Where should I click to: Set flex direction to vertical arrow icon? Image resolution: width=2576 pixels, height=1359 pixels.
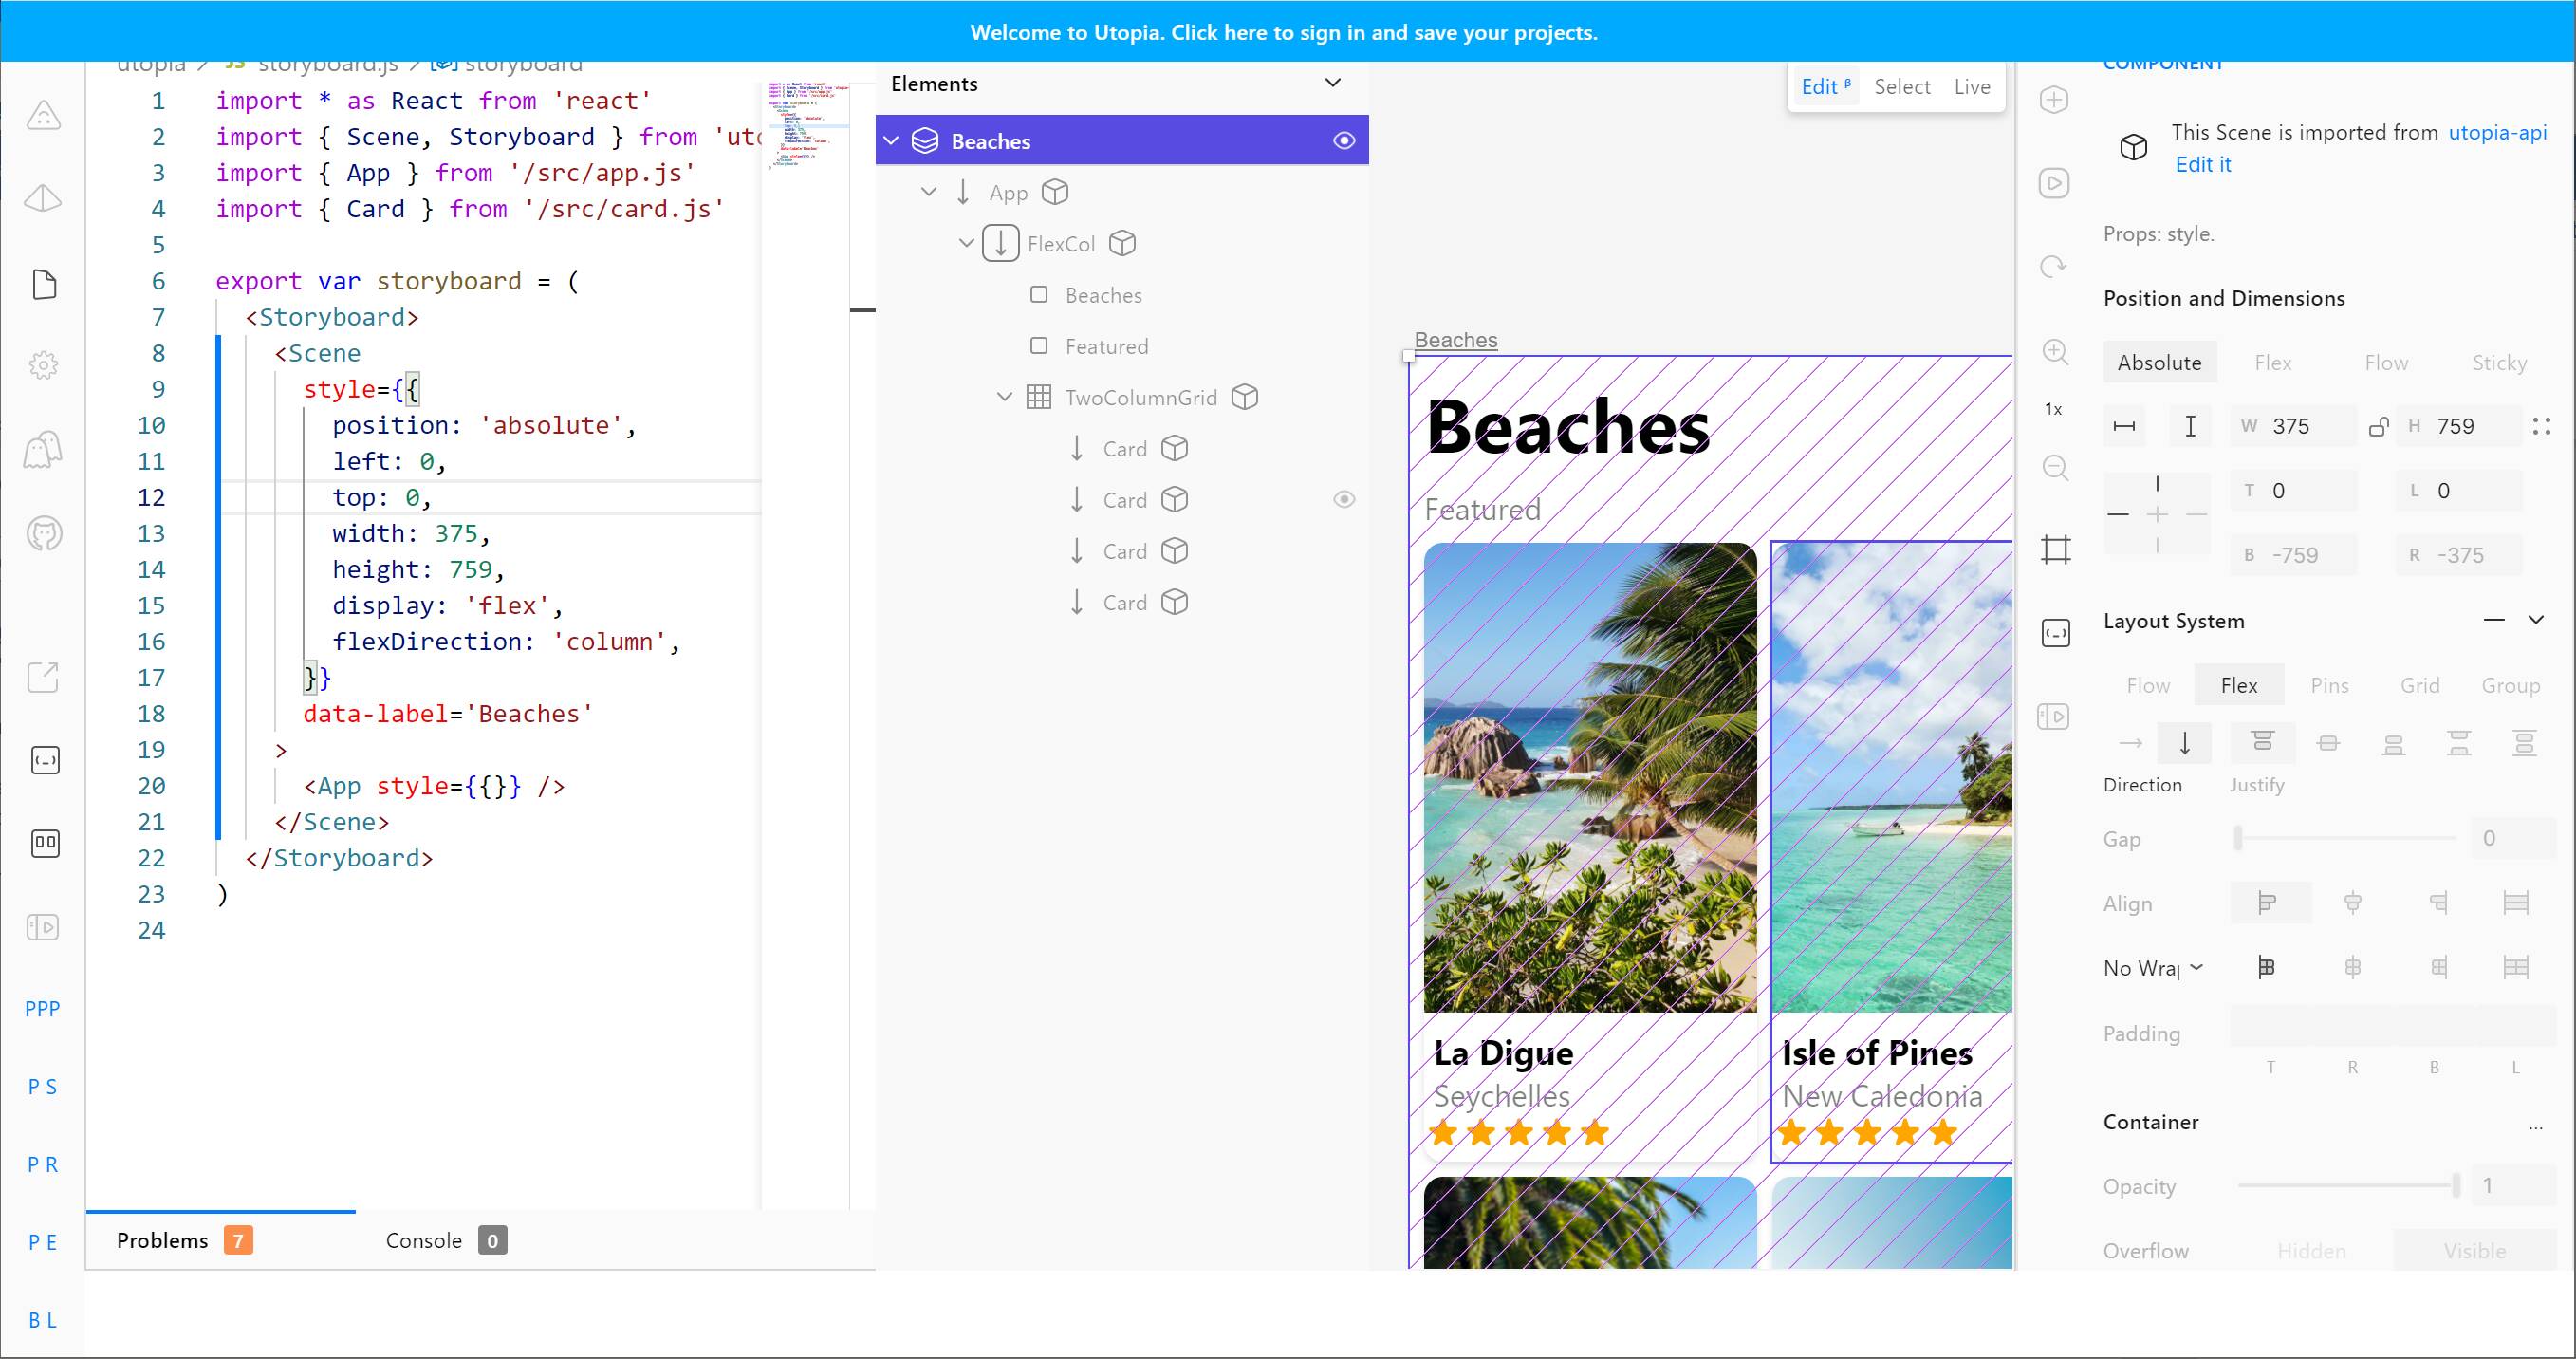point(2184,742)
